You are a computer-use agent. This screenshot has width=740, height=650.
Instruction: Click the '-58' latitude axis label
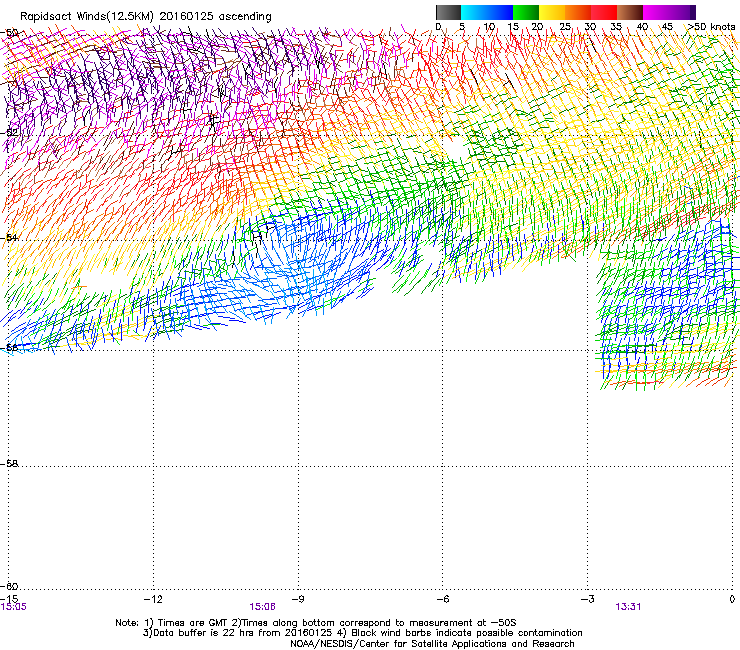coord(9,464)
